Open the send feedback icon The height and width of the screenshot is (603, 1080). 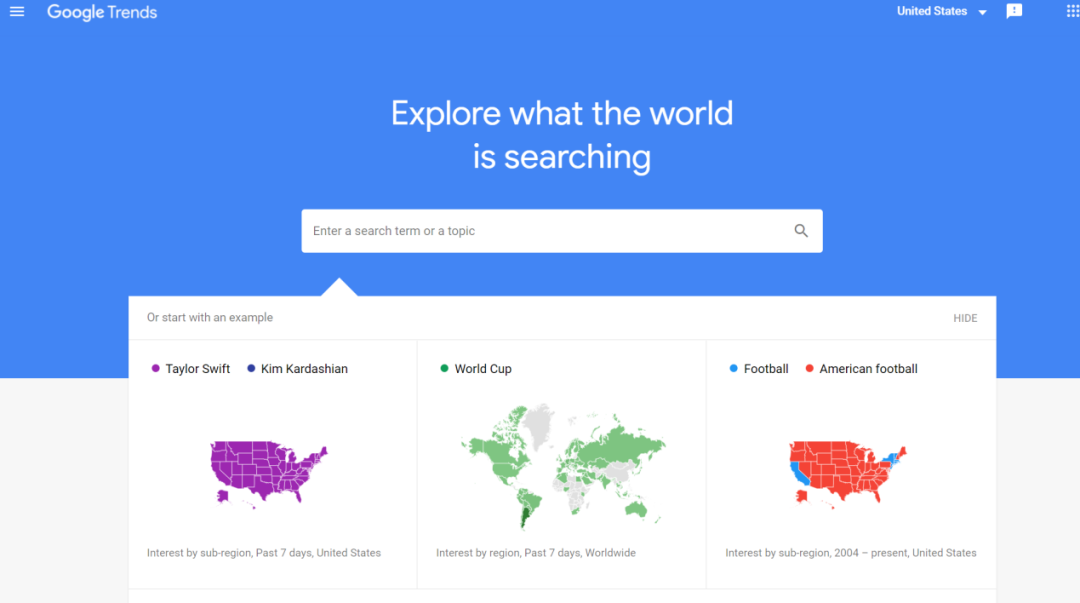[x=1014, y=12]
